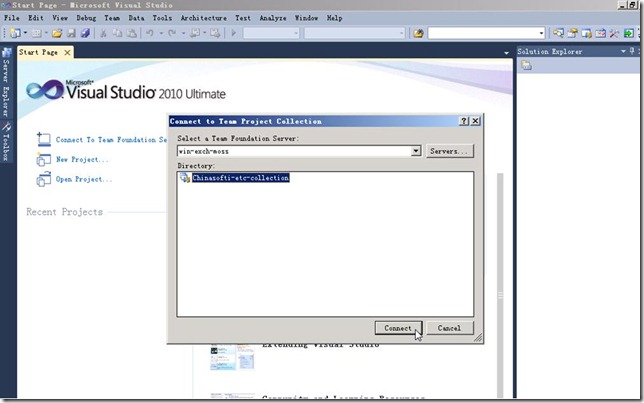Viewport: 644px width, 403px height.
Task: Open the Architecture menu
Action: [x=204, y=18]
